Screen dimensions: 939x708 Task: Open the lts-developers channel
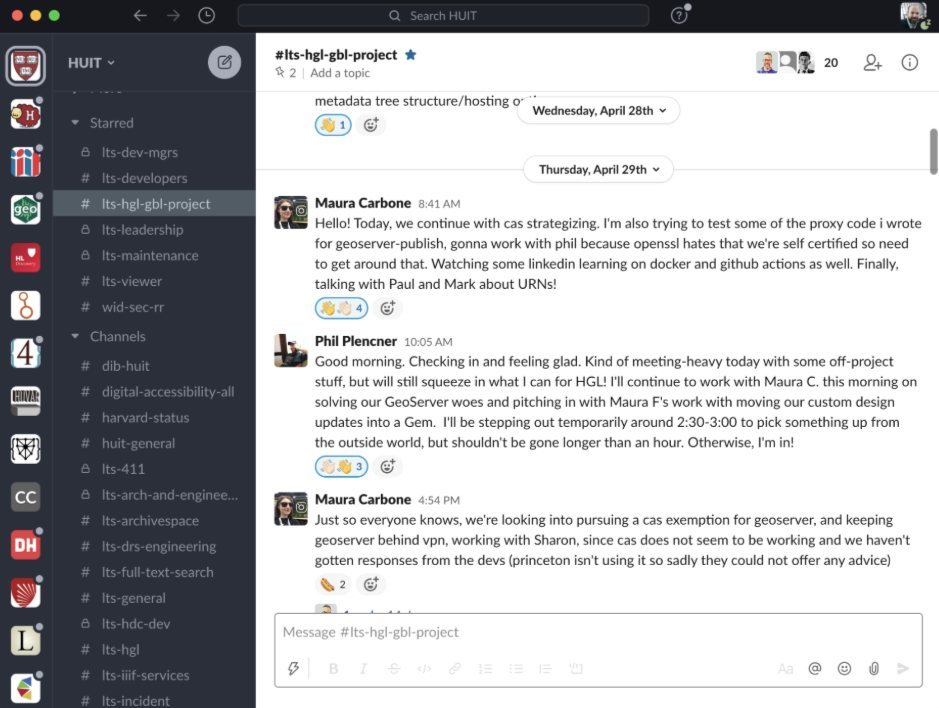pyautogui.click(x=155, y=178)
